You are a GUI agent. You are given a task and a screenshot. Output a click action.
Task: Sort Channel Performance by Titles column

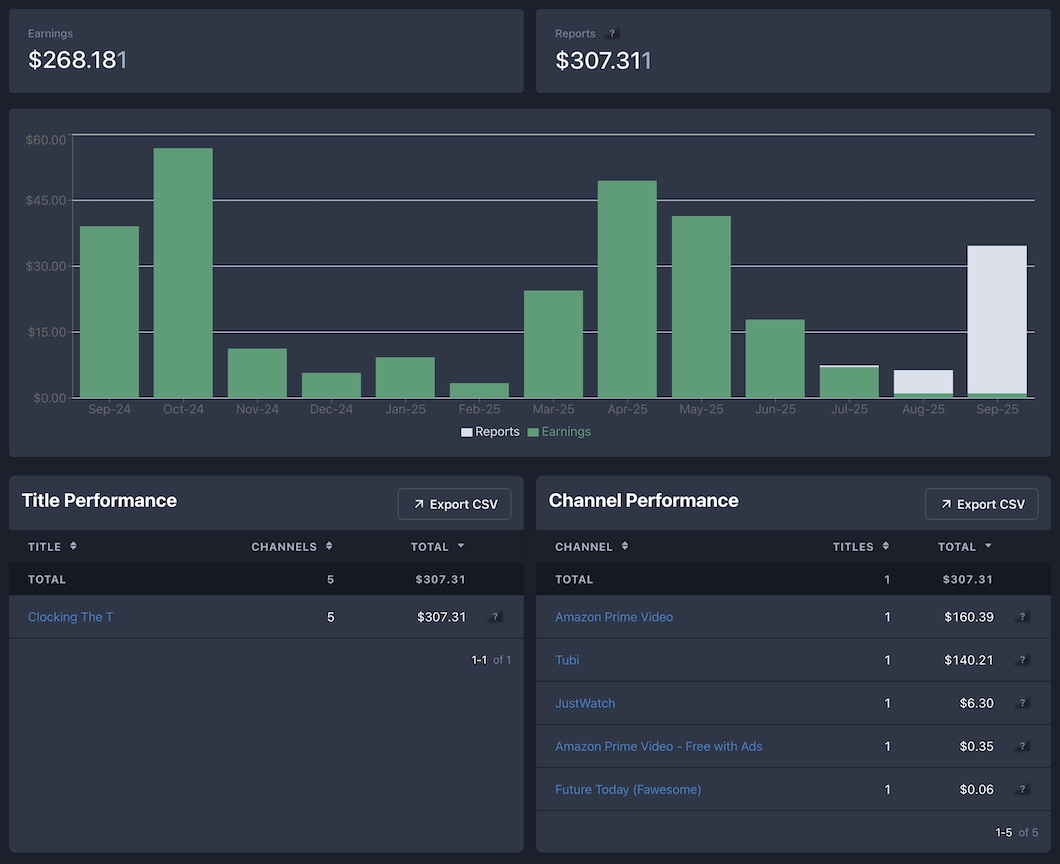coord(860,547)
